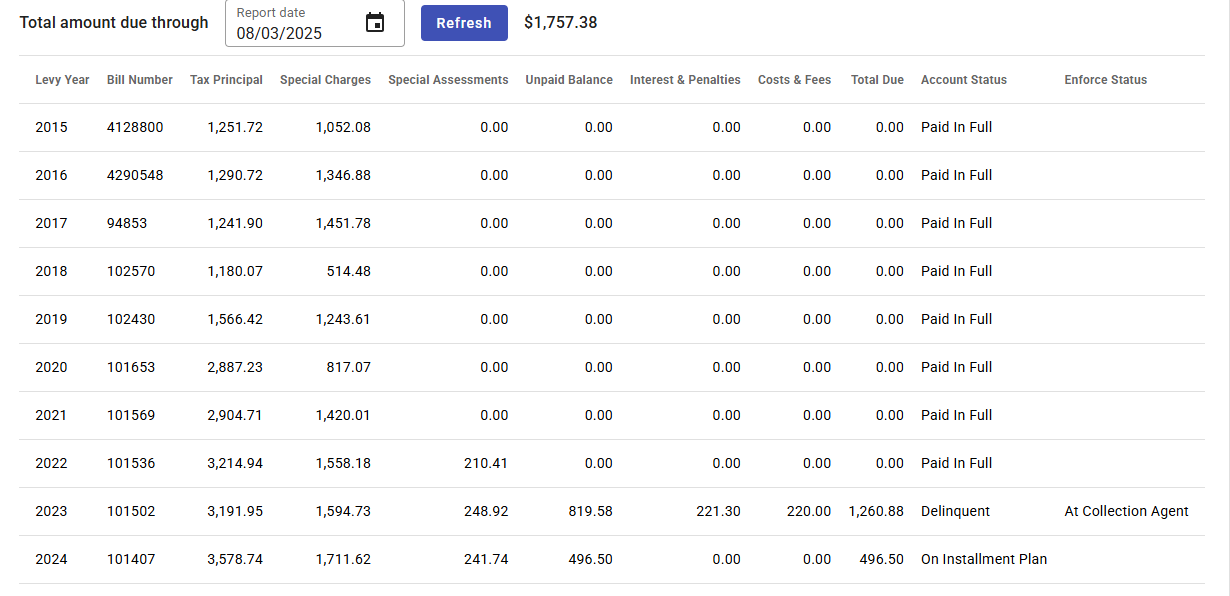Click the Interest & Penalties header
This screenshot has width=1230, height=596.
685,80
